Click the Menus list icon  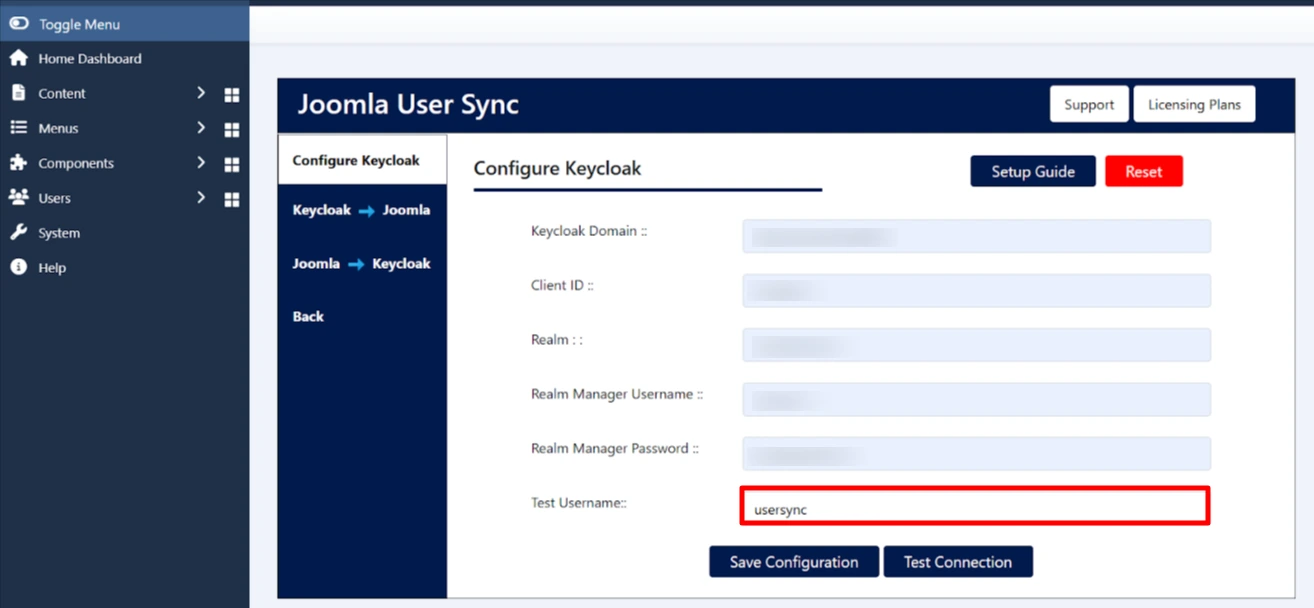pyautogui.click(x=18, y=128)
